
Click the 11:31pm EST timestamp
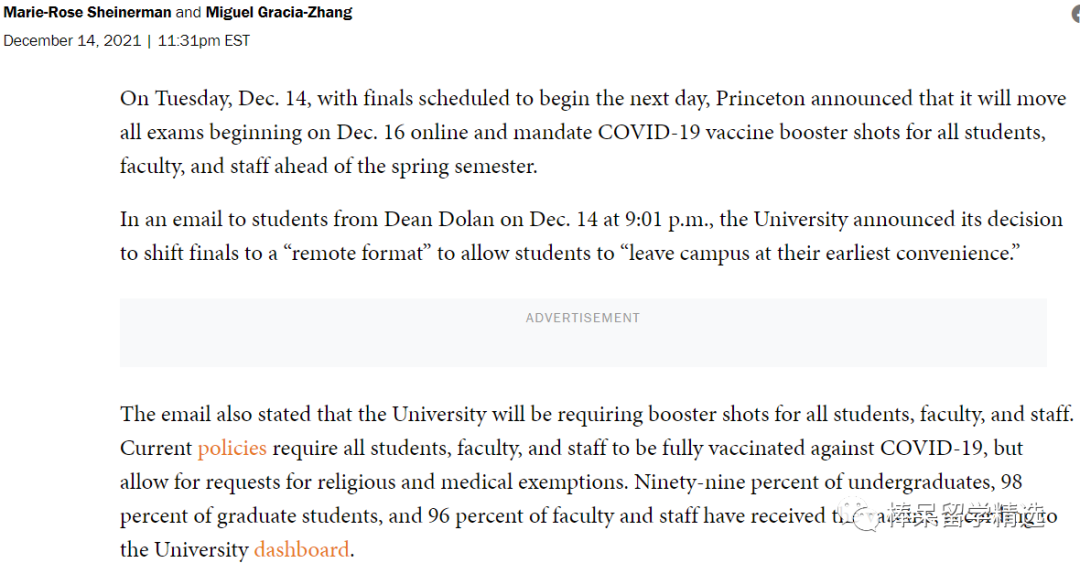(203, 41)
